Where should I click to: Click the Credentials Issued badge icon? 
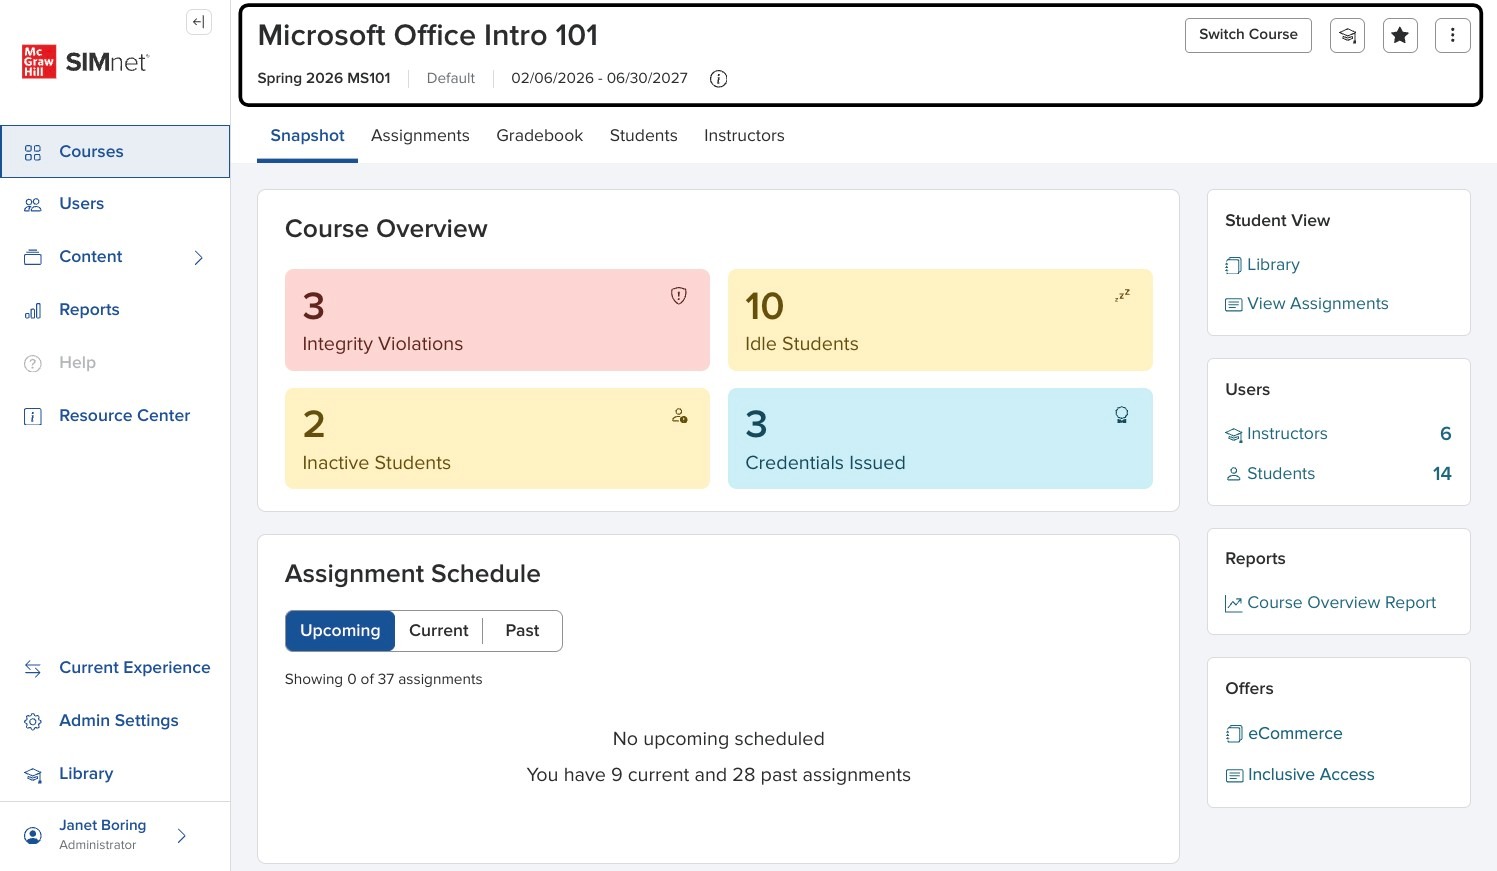[1122, 415]
